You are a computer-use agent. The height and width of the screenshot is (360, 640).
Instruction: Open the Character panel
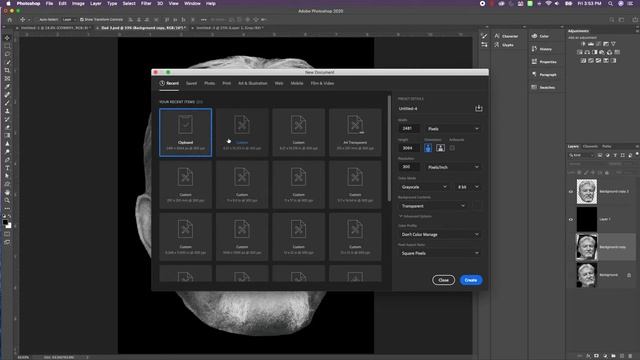506,36
